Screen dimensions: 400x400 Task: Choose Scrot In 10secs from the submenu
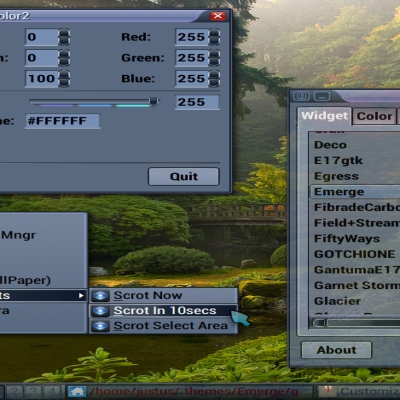pyautogui.click(x=163, y=311)
